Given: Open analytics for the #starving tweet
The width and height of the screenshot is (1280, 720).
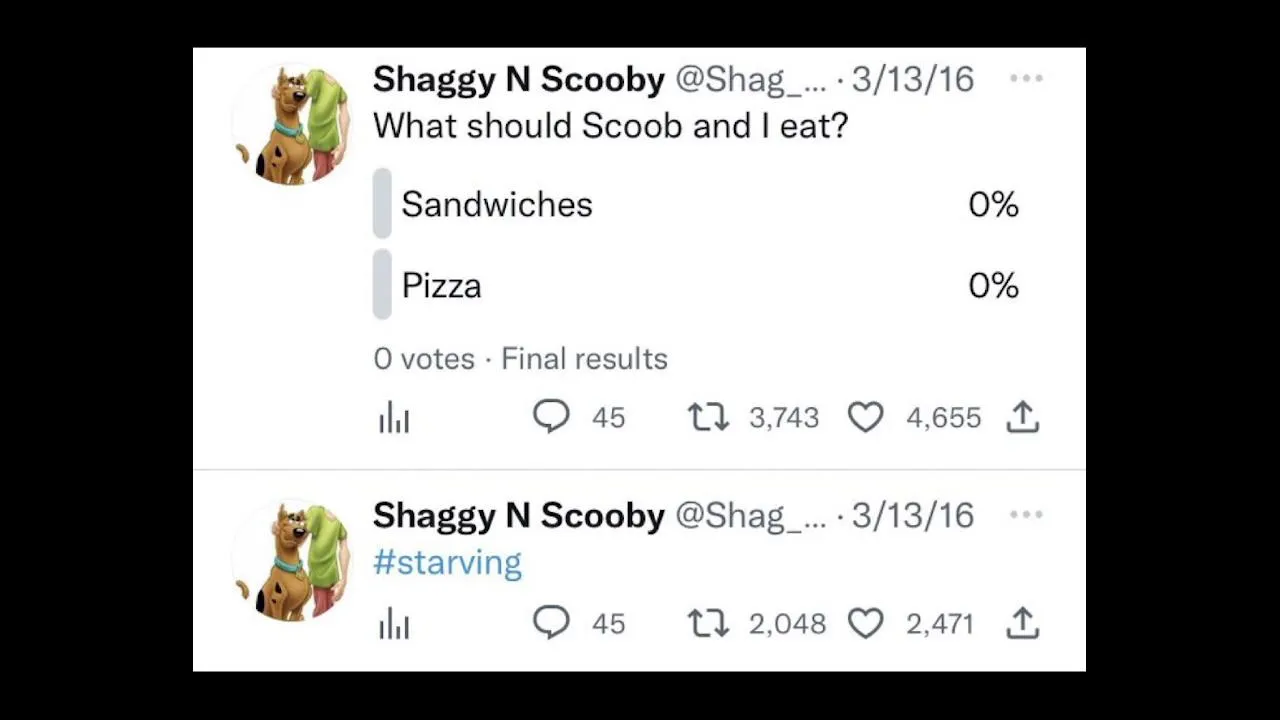Looking at the screenshot, I should coord(394,625).
